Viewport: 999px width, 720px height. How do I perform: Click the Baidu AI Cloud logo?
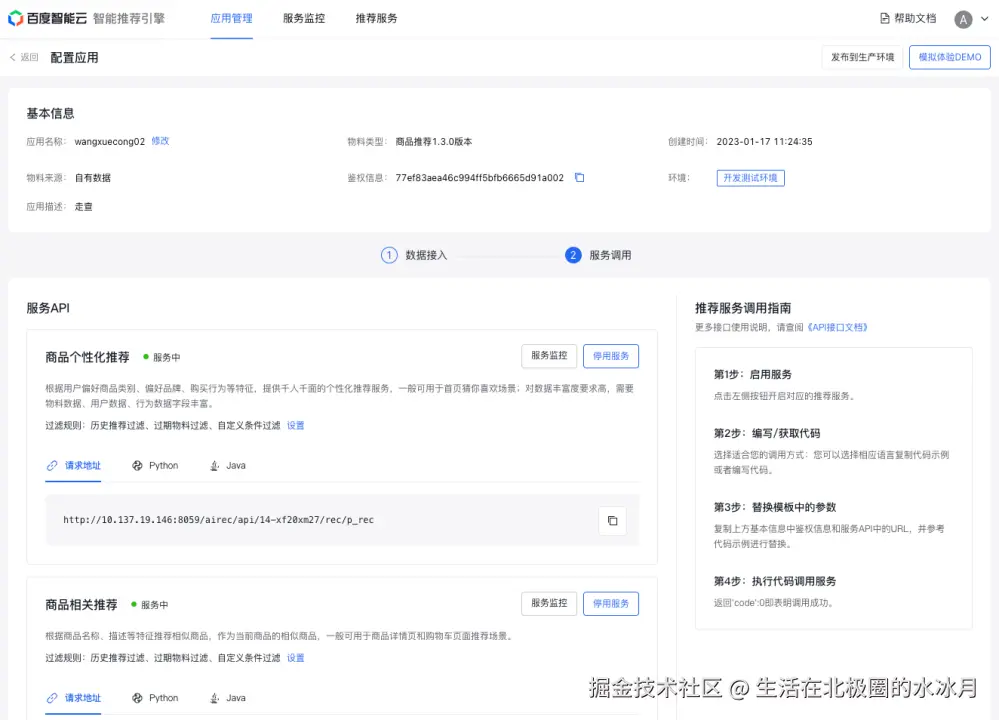47,18
